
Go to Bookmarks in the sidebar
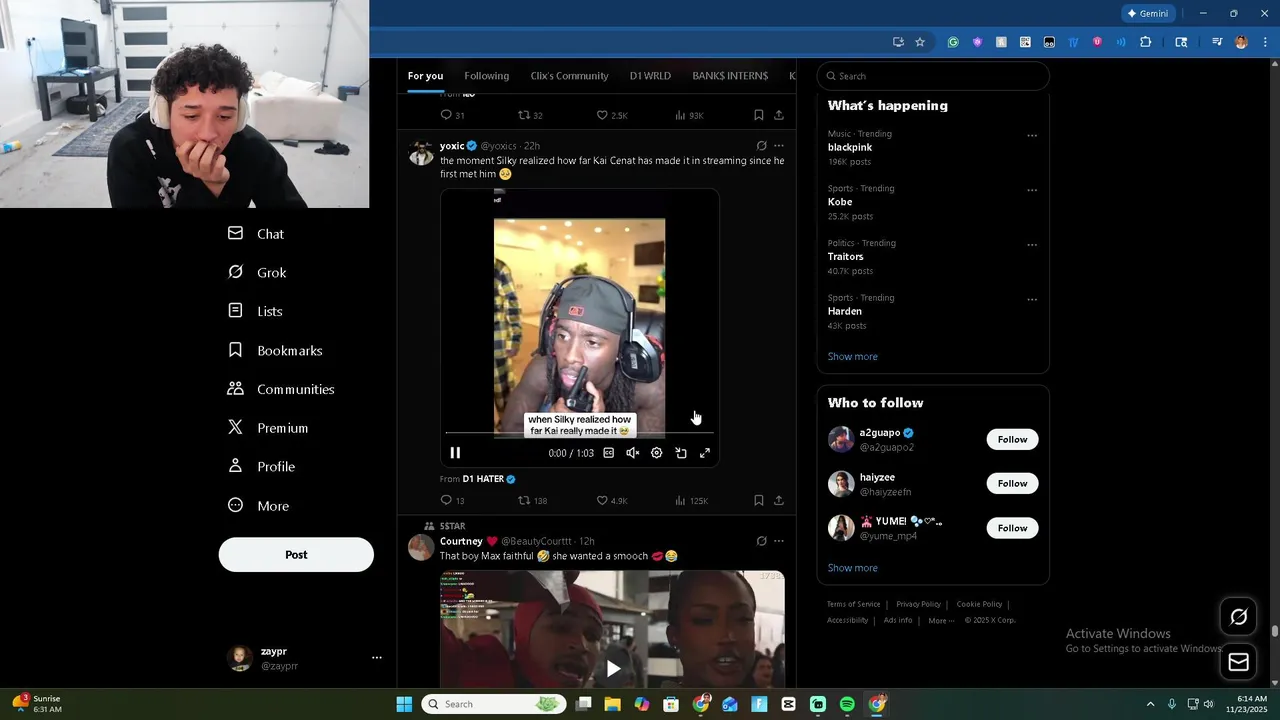[275, 350]
